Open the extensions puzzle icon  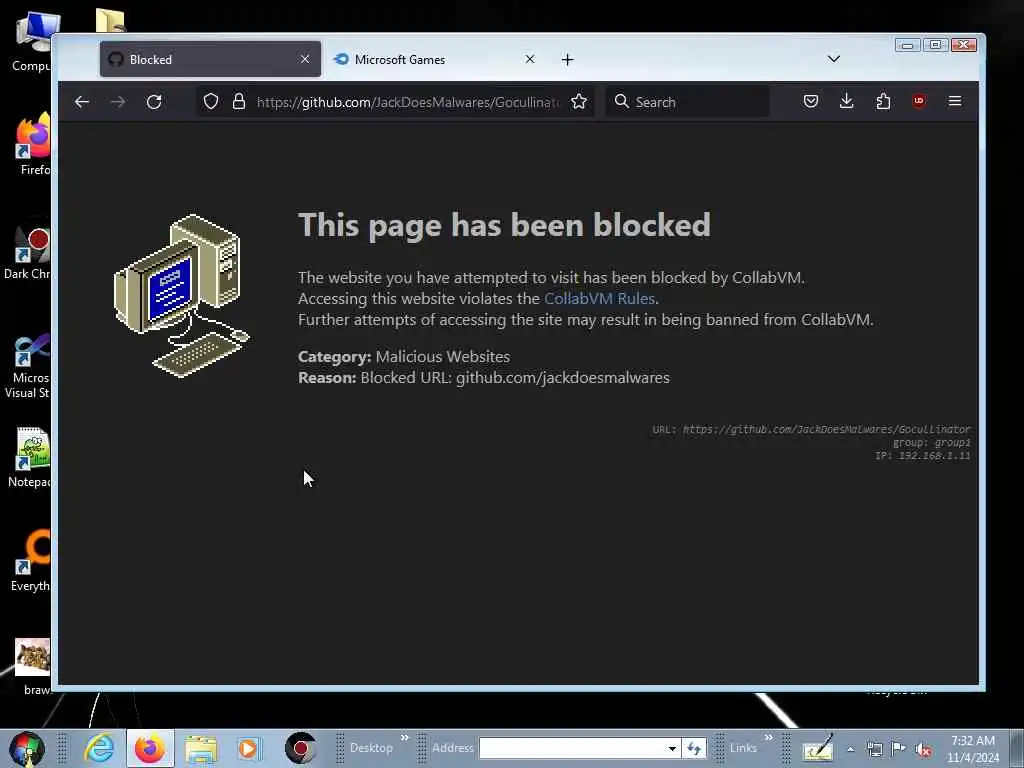(x=883, y=101)
